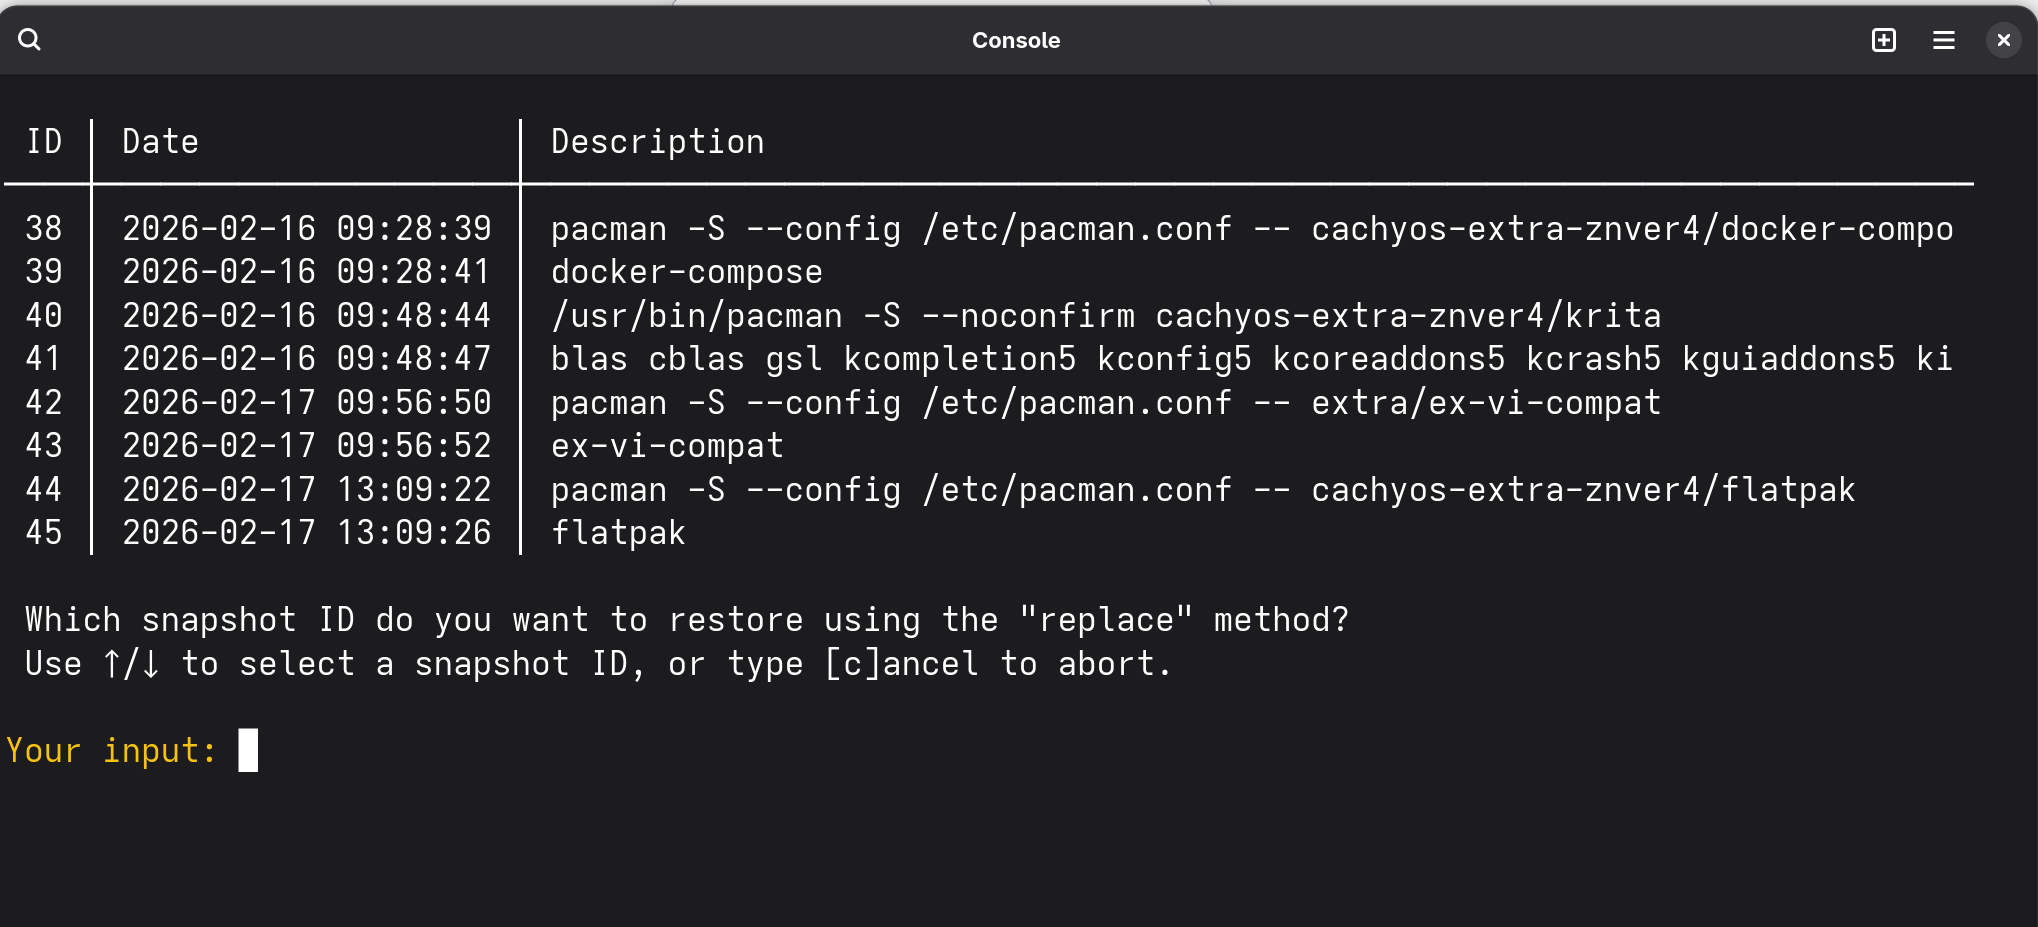Click snapshot ID 40 number

44,316
